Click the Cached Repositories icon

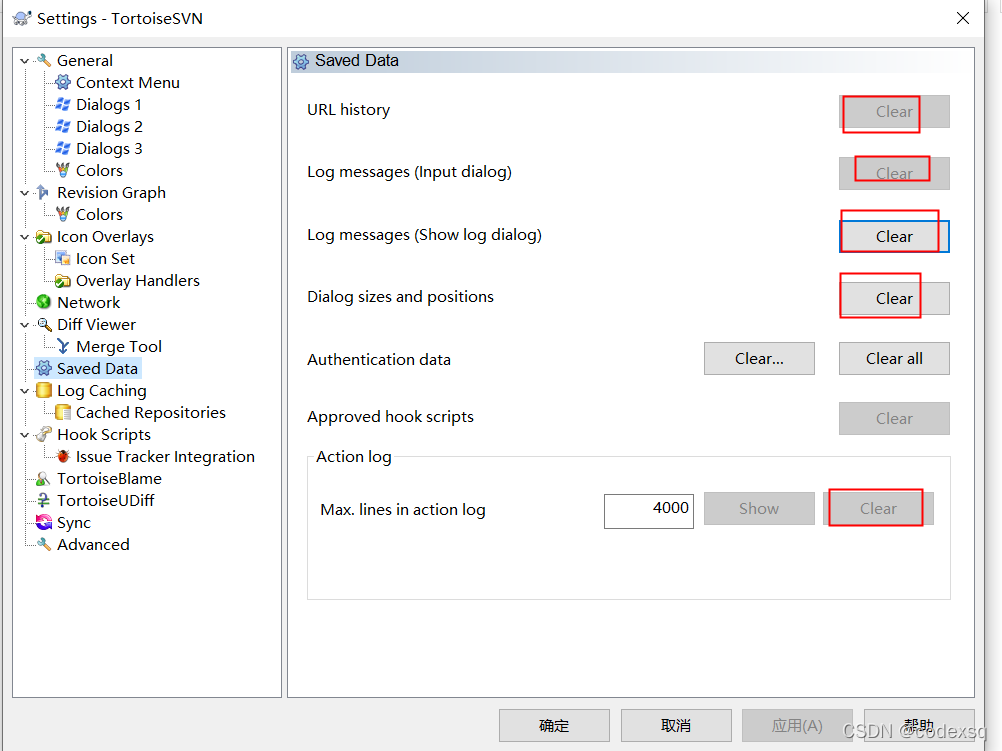(63, 412)
